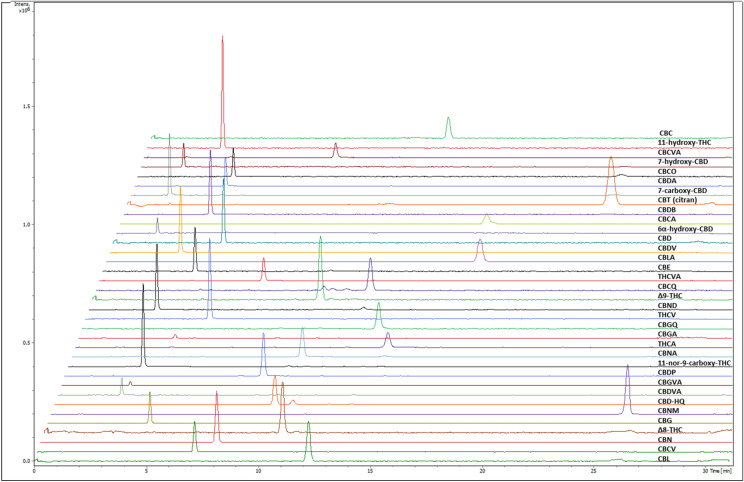The height and width of the screenshot is (482, 744).
Task: Click the CBNM label
Action: tap(668, 411)
